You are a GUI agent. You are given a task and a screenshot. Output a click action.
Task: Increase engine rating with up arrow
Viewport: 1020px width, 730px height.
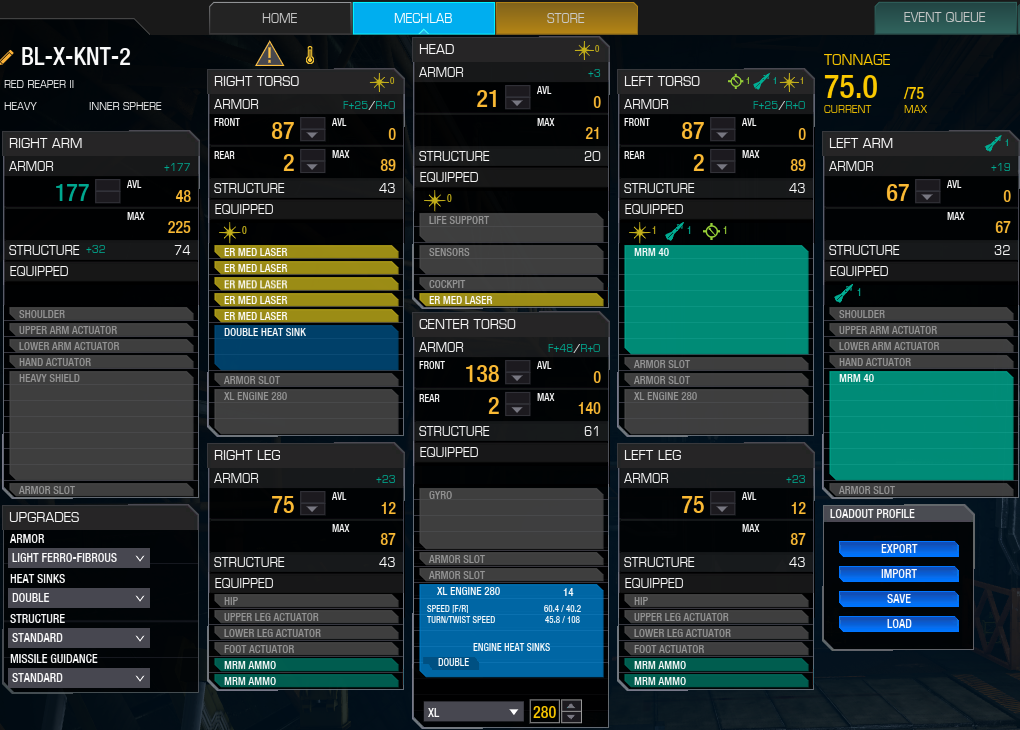tap(571, 706)
